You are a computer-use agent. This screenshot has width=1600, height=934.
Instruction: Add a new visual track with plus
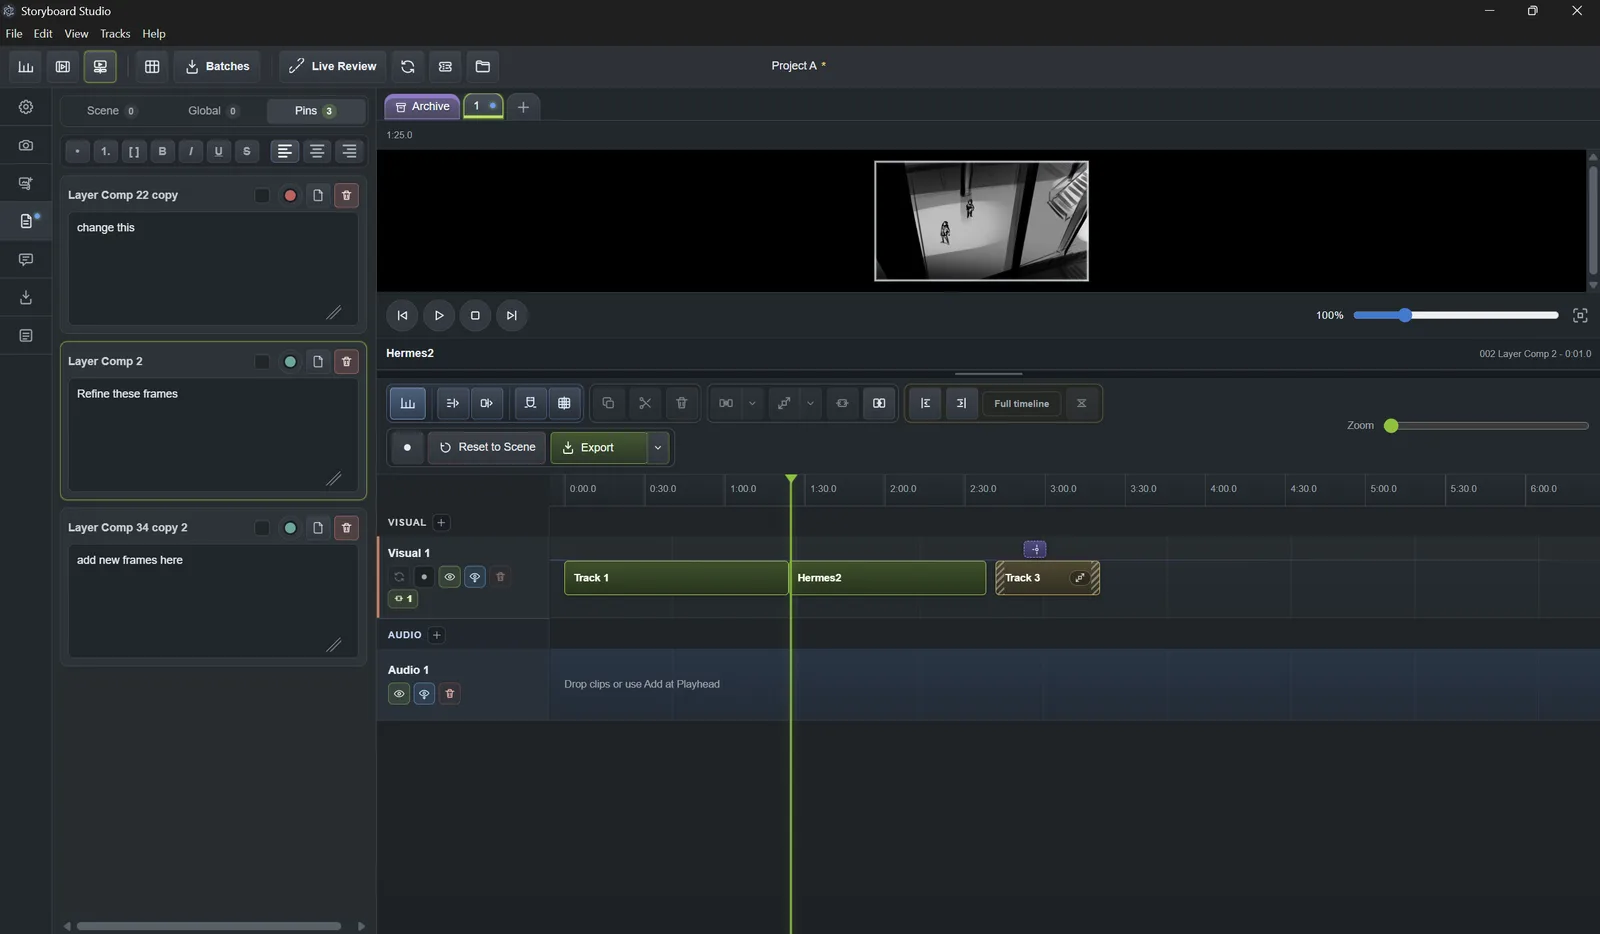pyautogui.click(x=441, y=522)
